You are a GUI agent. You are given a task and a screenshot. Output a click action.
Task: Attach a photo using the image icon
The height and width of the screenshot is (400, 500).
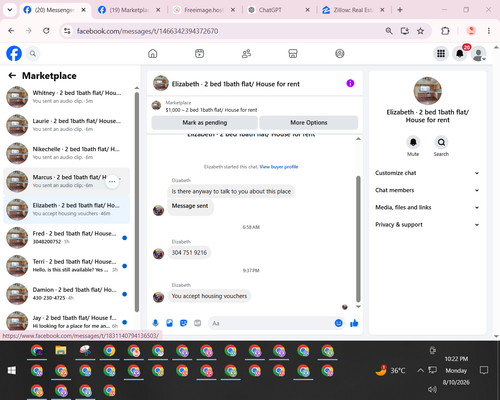pyautogui.click(x=169, y=323)
